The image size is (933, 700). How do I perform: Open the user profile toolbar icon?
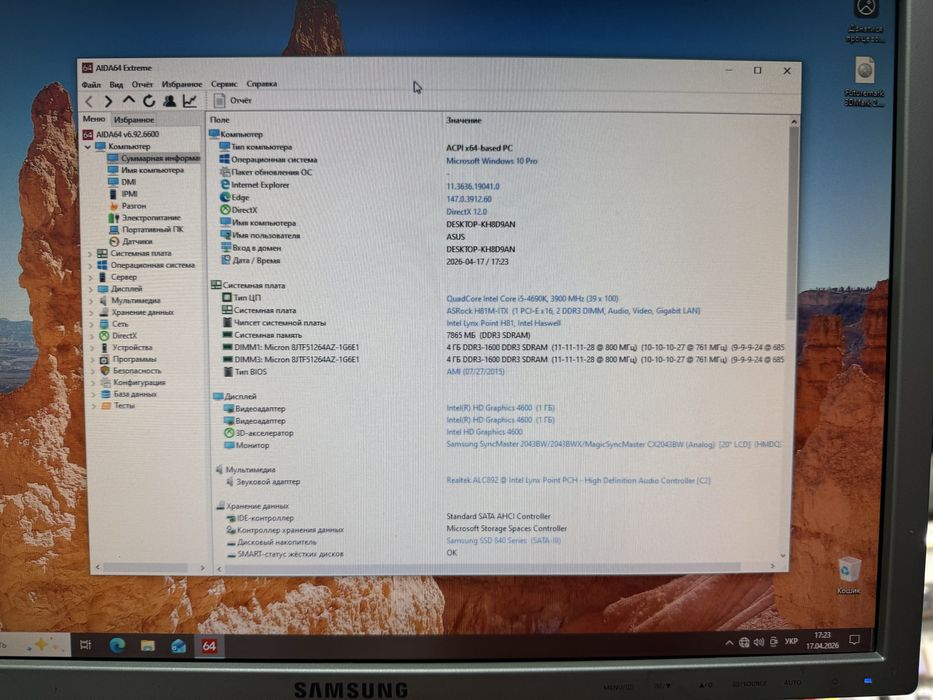[x=170, y=101]
